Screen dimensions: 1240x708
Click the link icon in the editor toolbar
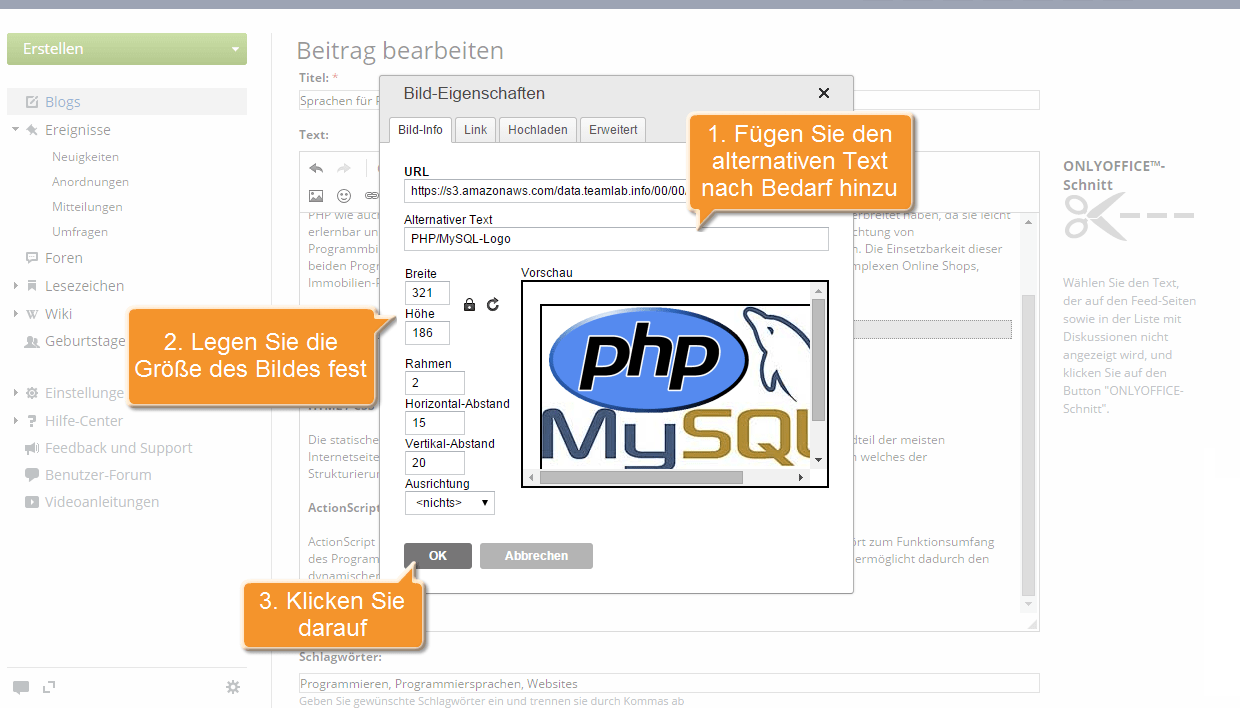point(371,195)
